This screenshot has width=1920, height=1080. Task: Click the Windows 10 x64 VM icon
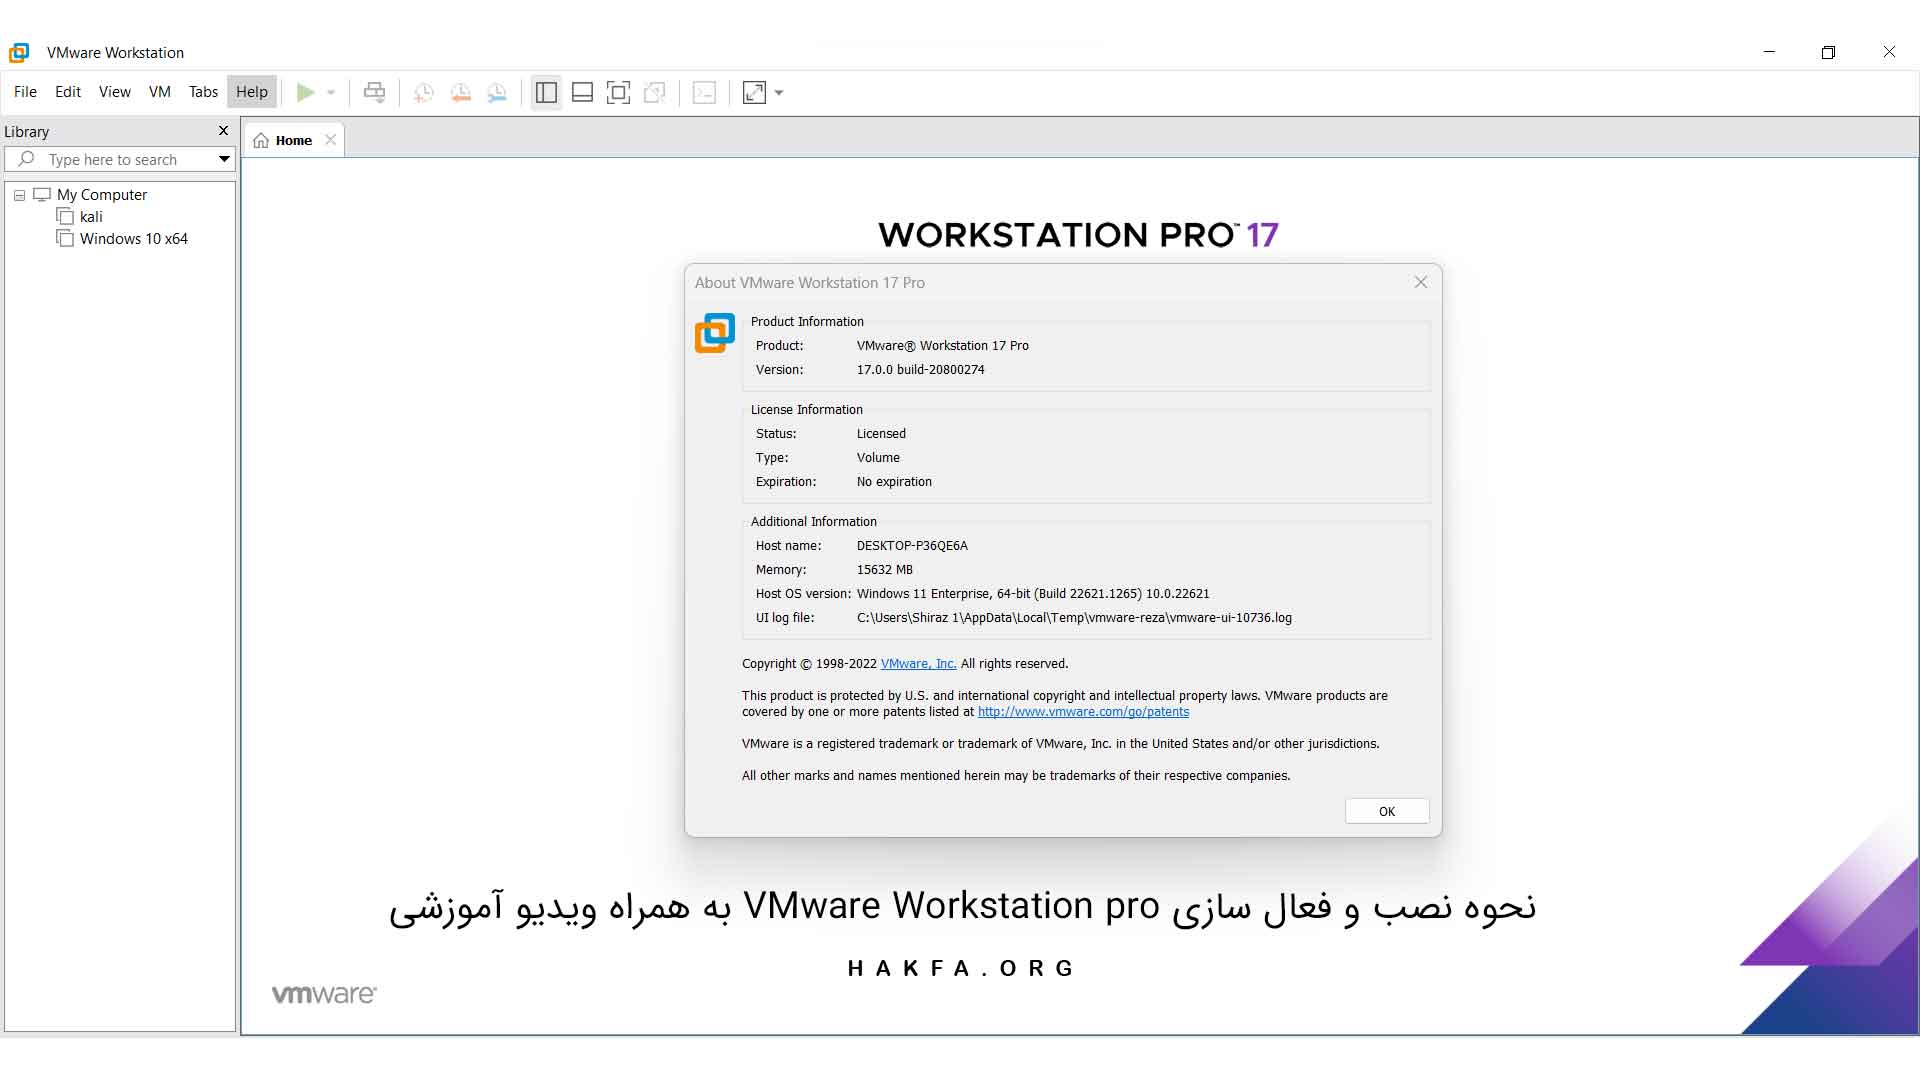click(x=65, y=239)
